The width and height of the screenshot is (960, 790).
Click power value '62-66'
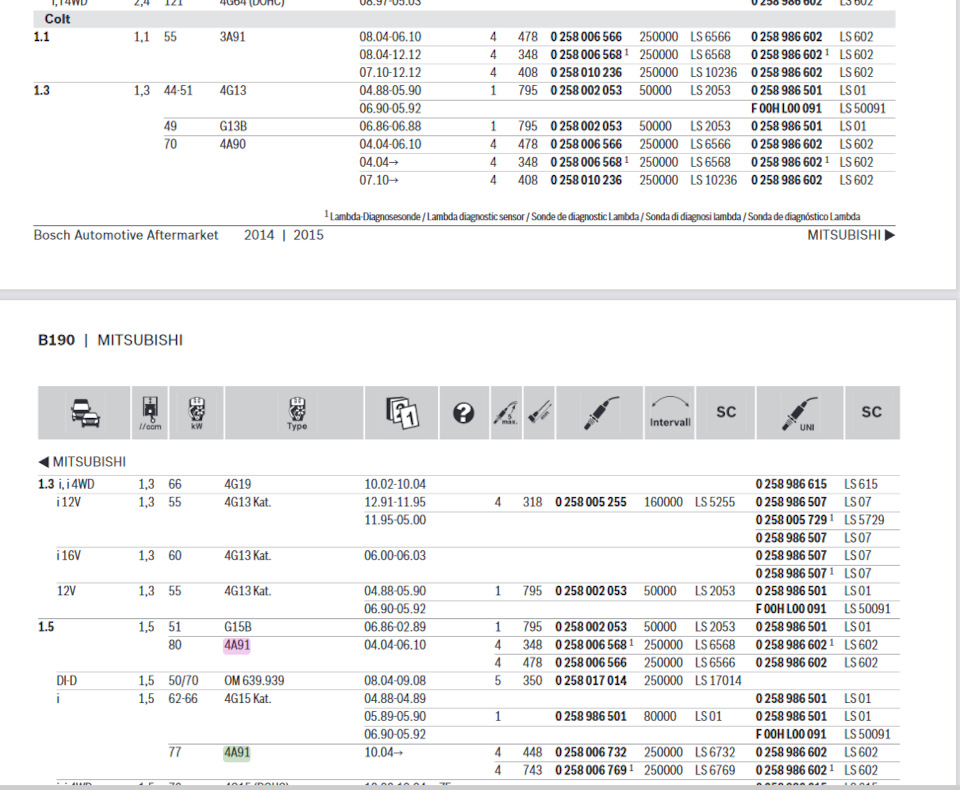coord(183,699)
